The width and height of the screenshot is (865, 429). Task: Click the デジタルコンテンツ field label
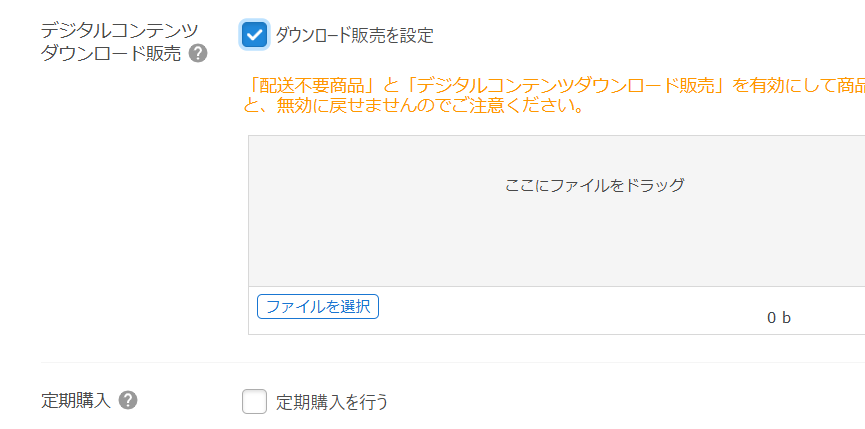[x=119, y=31]
